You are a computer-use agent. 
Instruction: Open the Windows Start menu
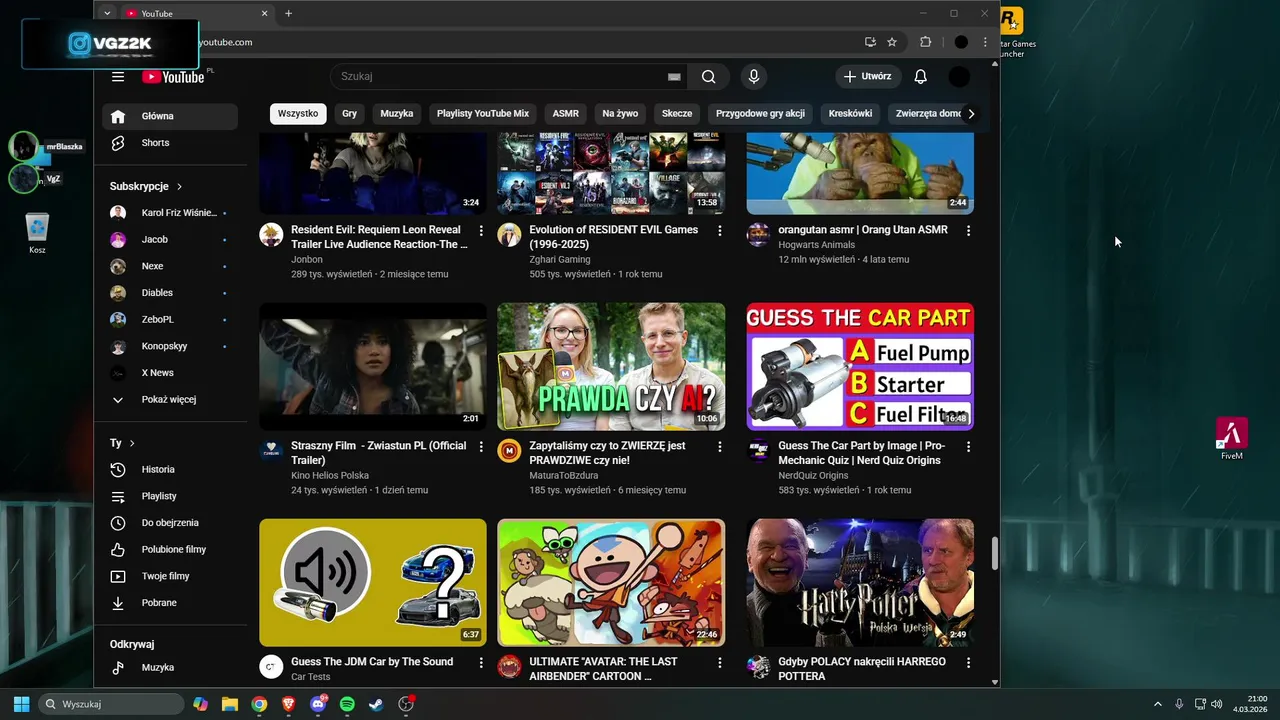[21, 704]
